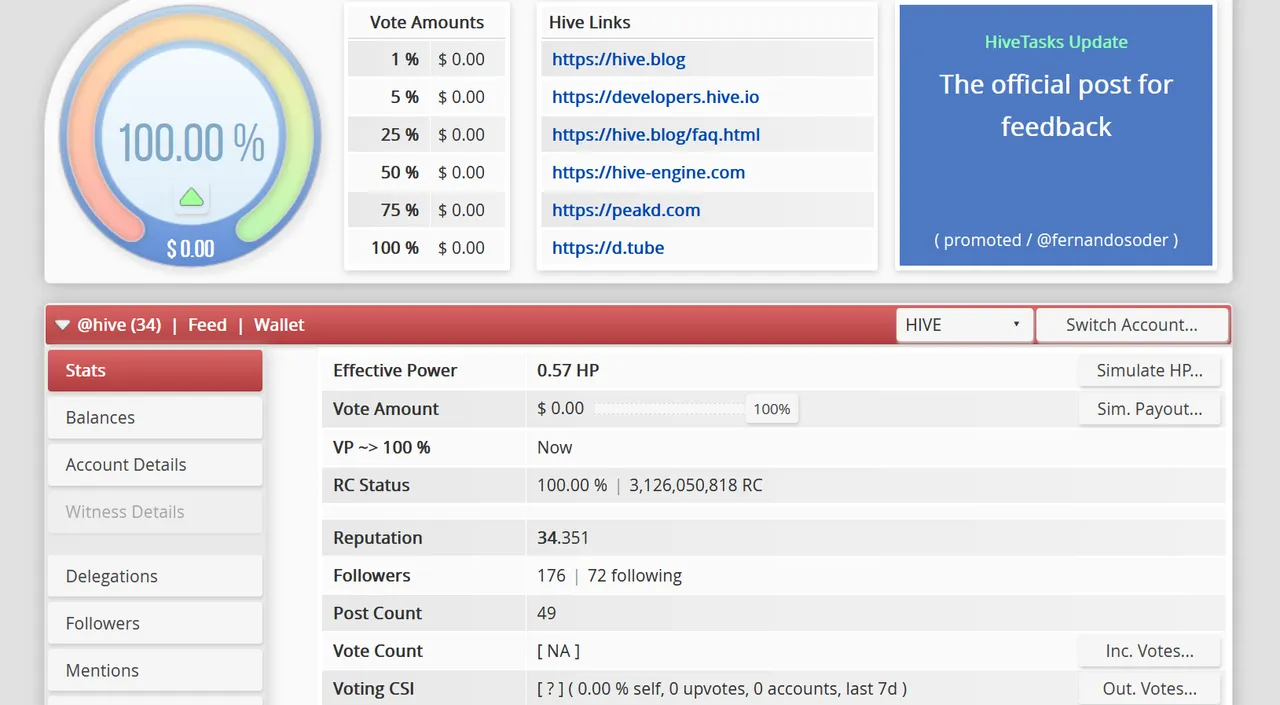This screenshot has height=705, width=1280.
Task: Click the 176 followers count
Action: [551, 575]
